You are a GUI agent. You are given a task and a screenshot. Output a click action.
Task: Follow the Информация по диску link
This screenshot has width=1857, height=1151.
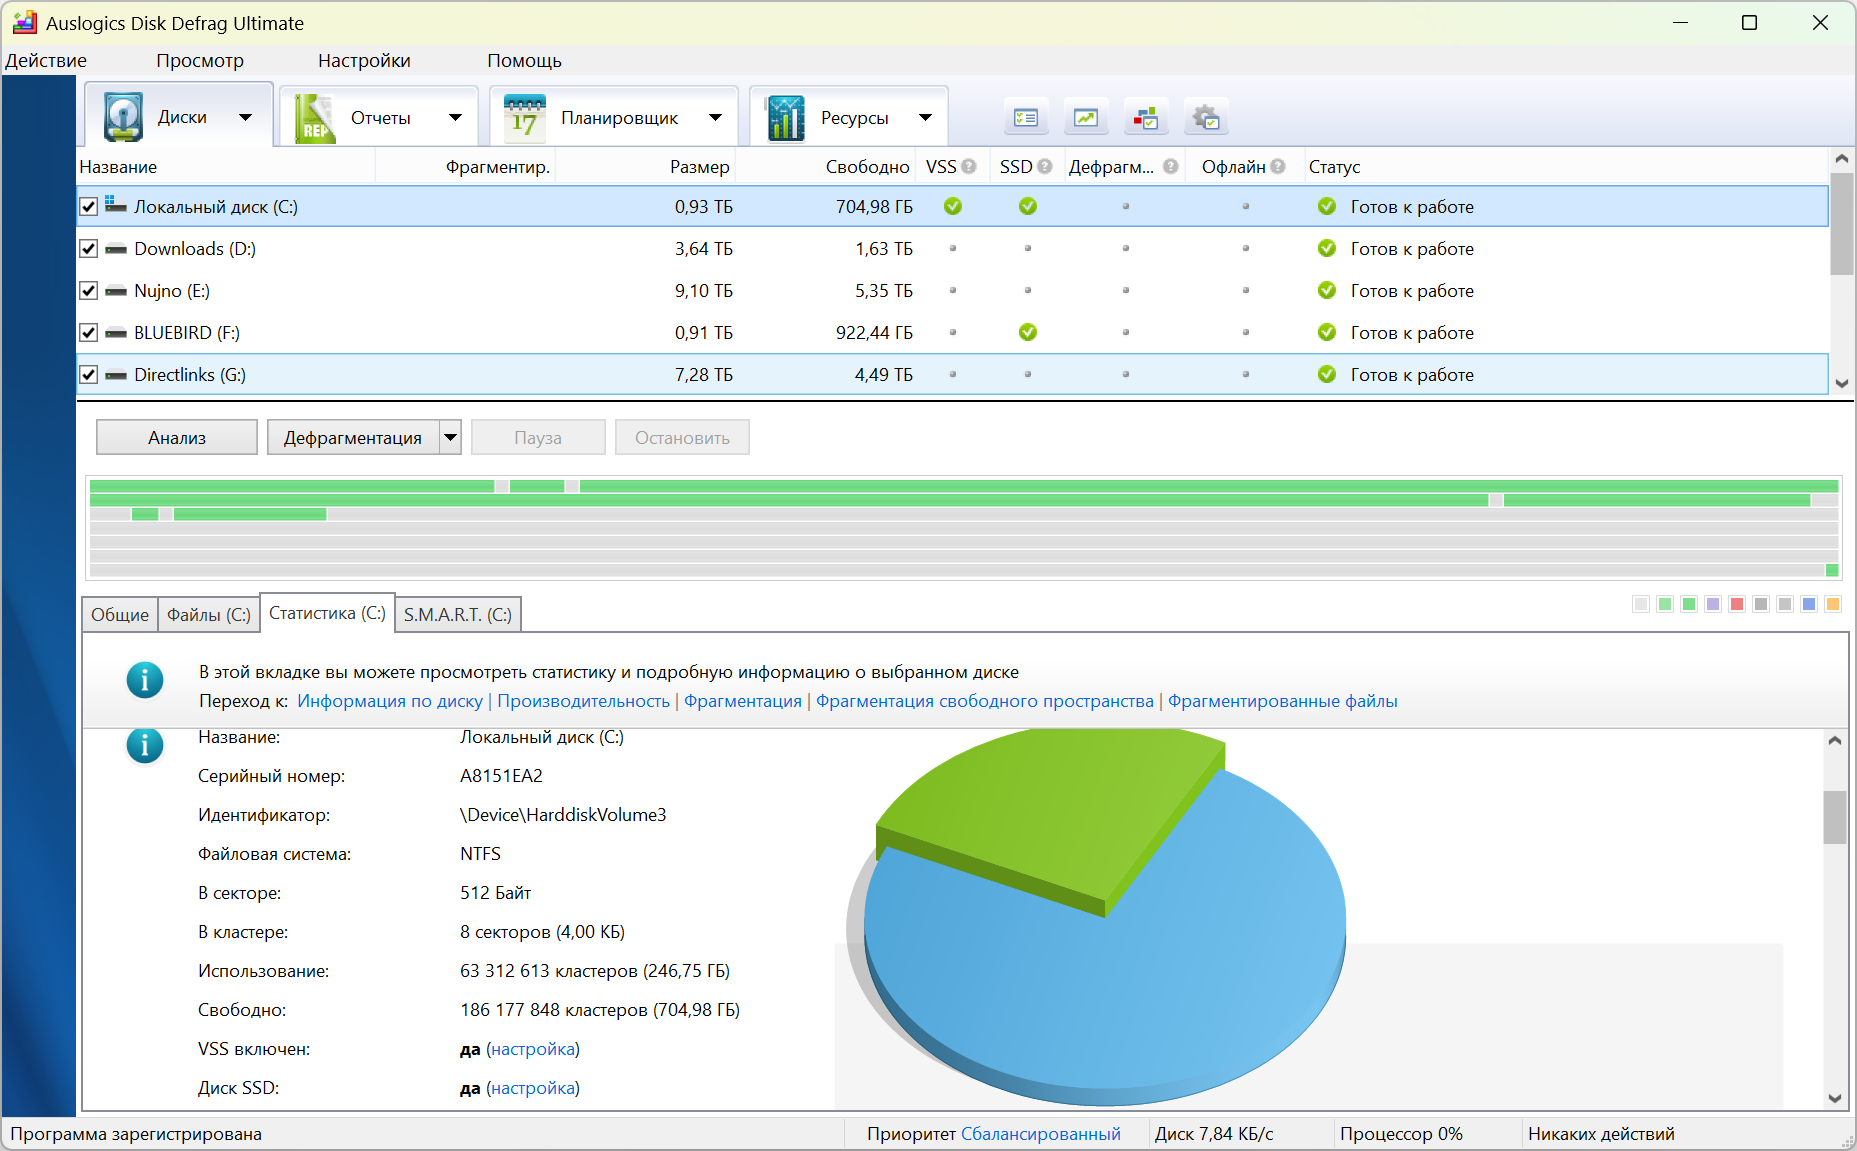[390, 701]
